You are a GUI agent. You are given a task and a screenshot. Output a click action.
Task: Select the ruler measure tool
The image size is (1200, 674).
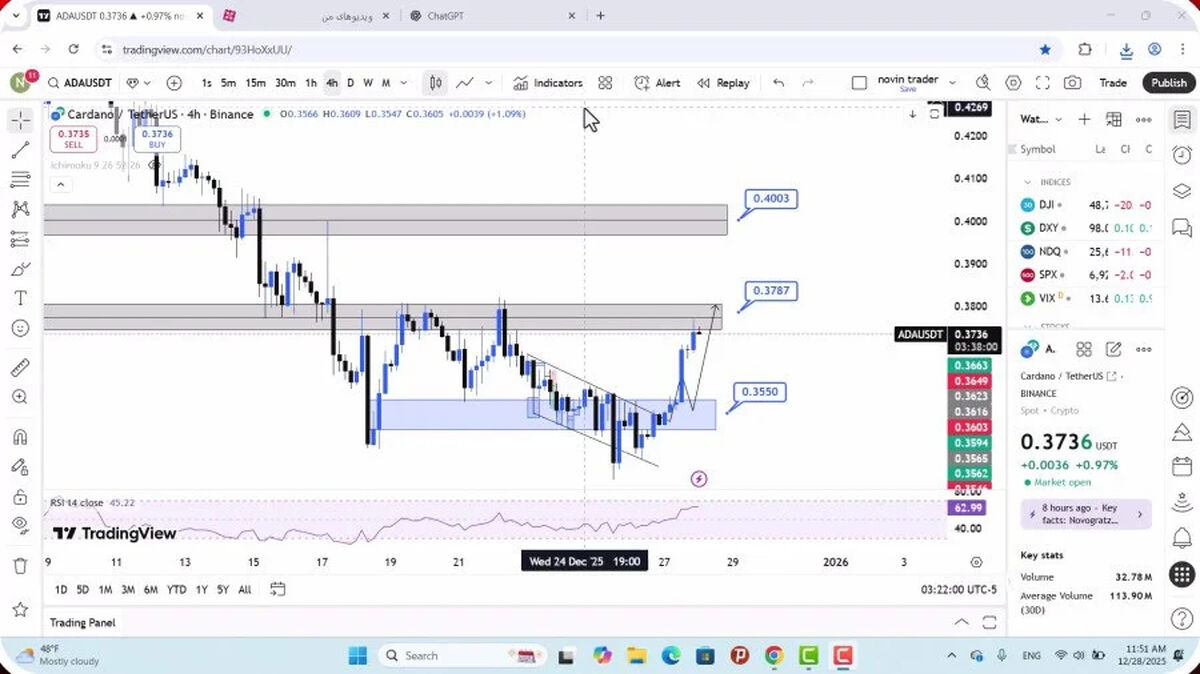coord(20,368)
